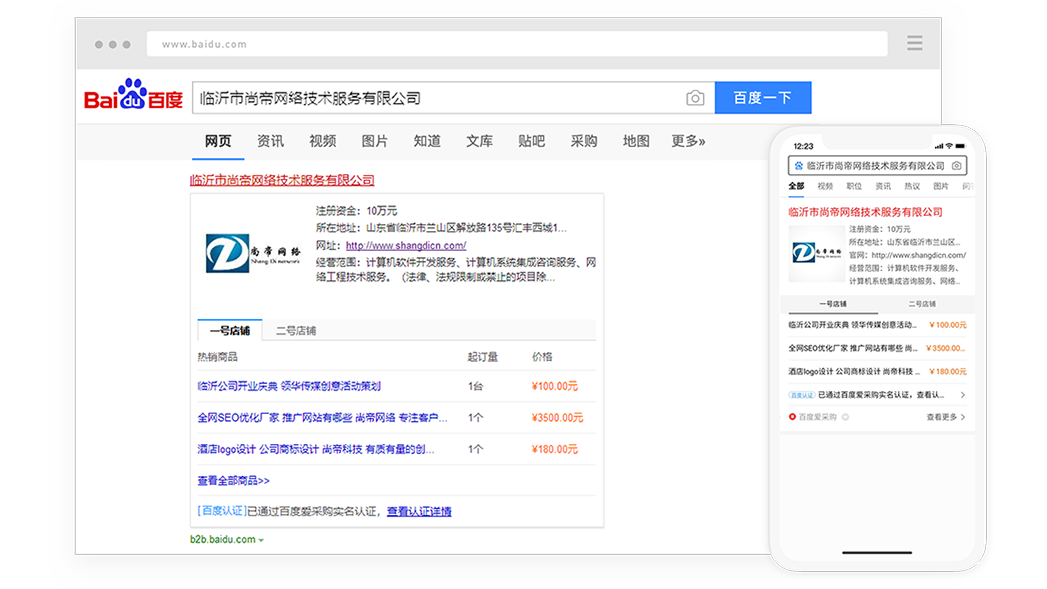1047x589 pixels.
Task: Click the 百度一下 search button
Action: 763,97
